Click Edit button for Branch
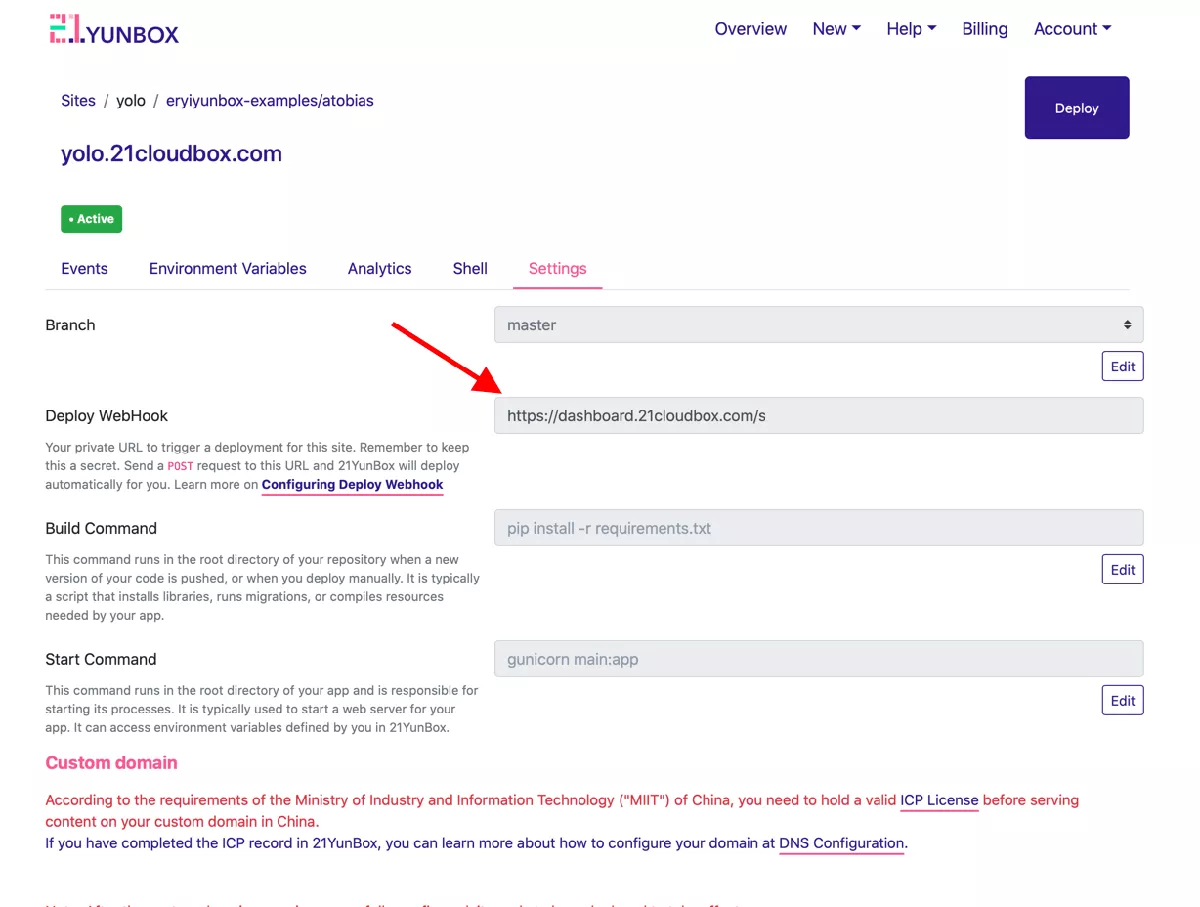This screenshot has height=907, width=1200. tap(1122, 366)
